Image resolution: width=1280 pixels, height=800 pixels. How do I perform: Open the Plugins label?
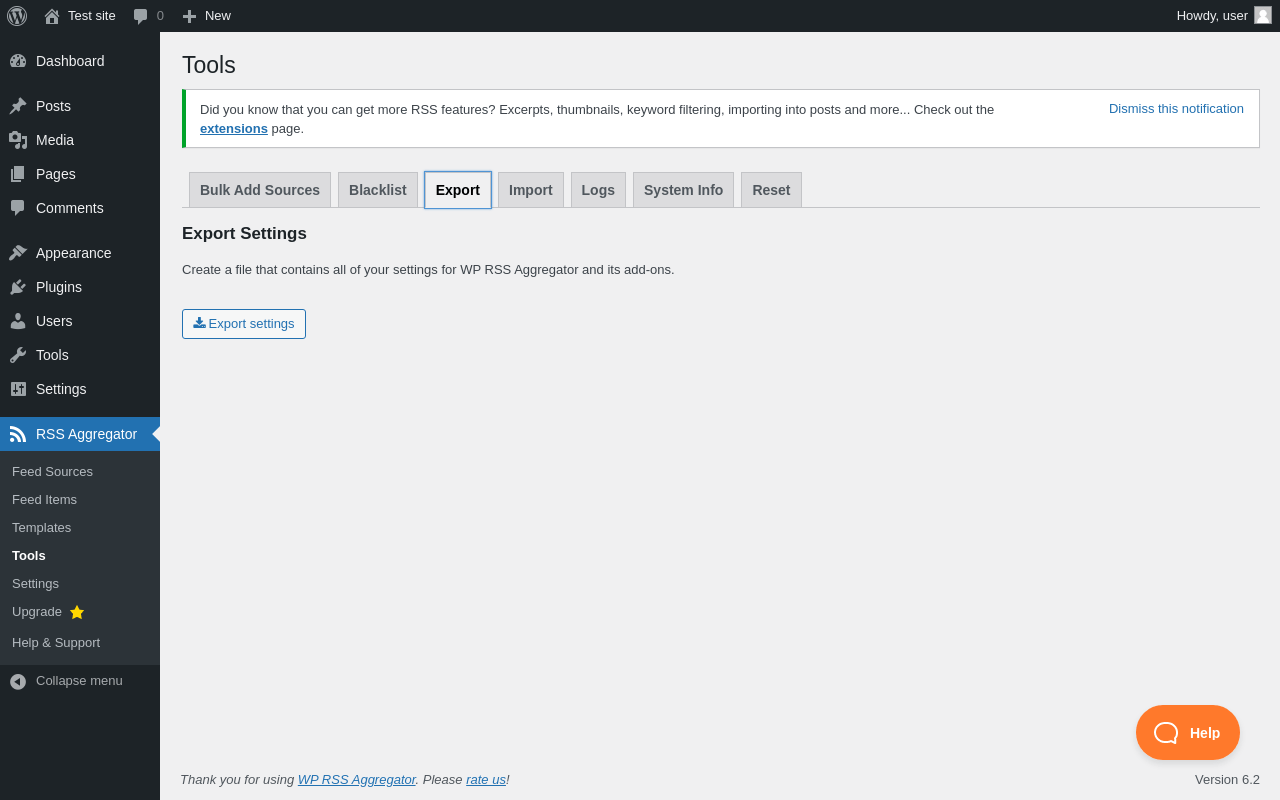click(x=59, y=287)
